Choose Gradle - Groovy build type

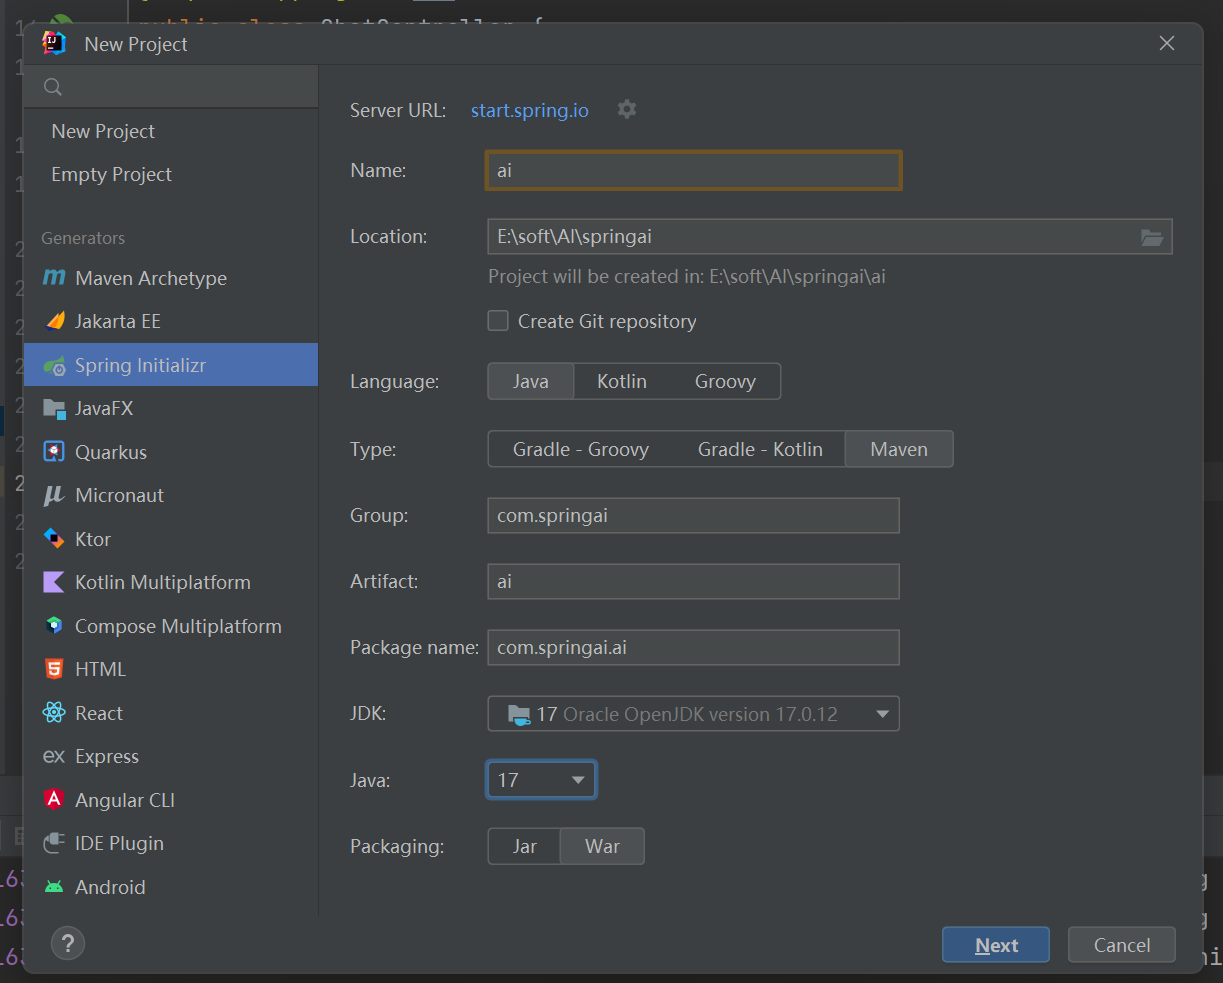581,449
